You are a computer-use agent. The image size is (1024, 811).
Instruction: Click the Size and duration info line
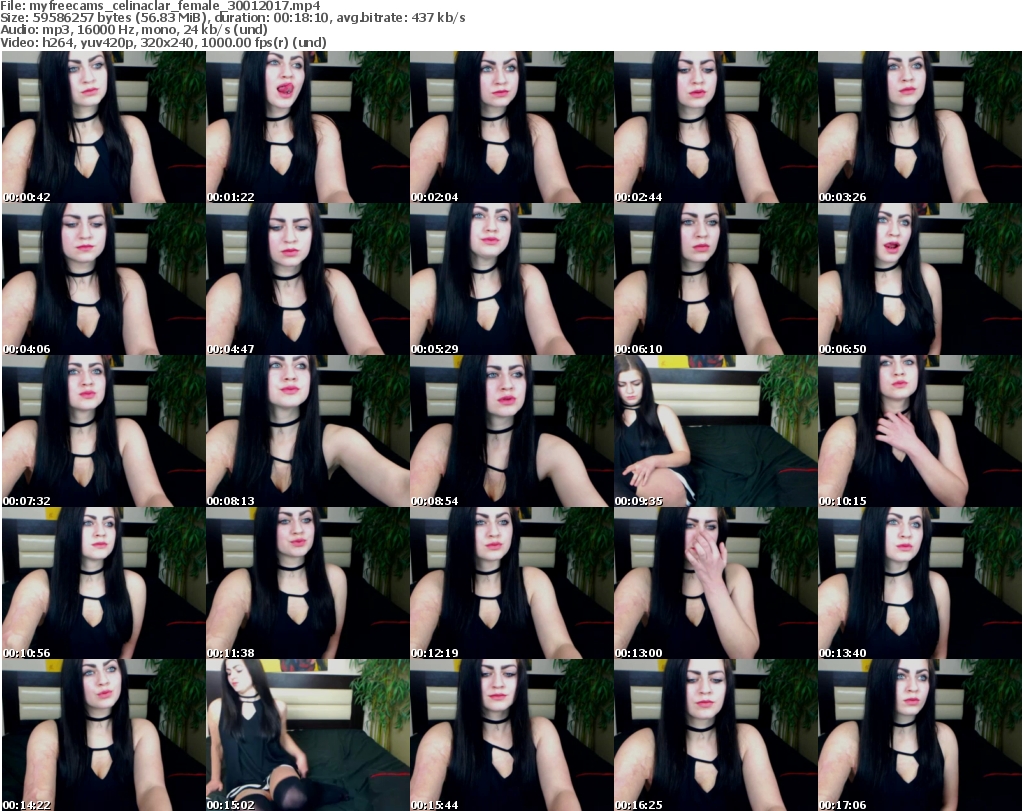[x=233, y=18]
